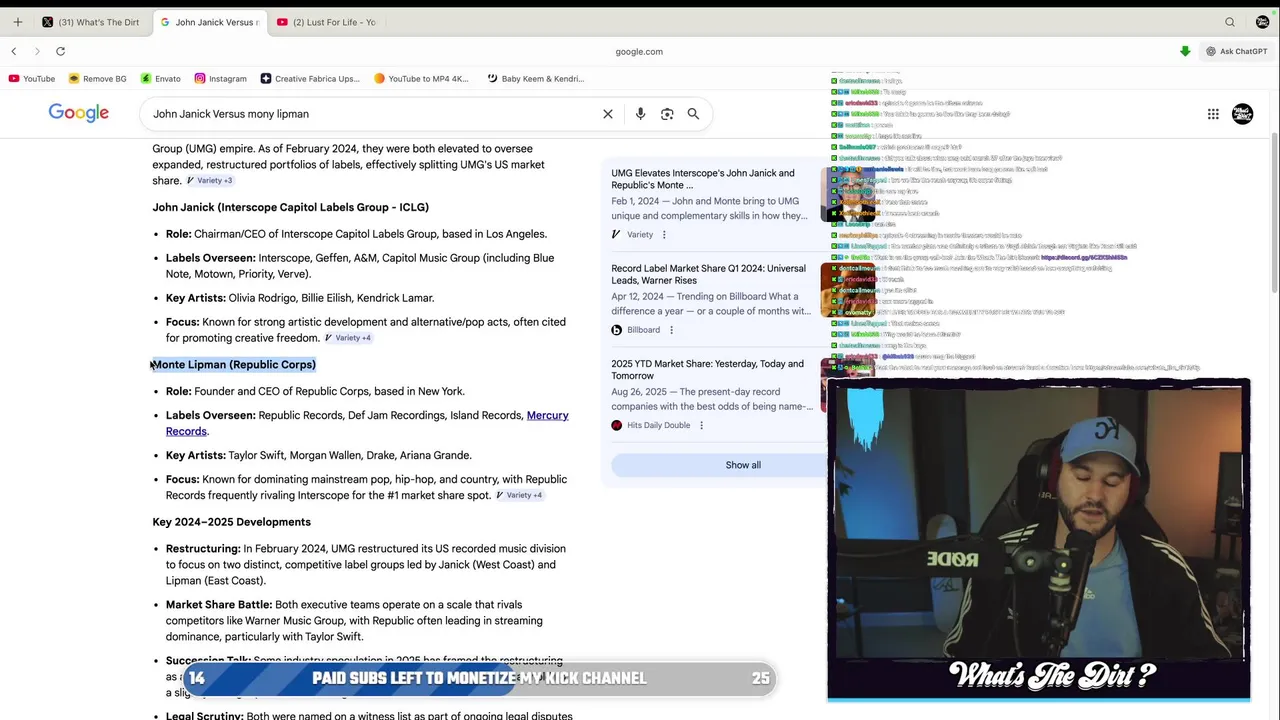Open UMG Elevates Interscope's John Janick article
Viewport: 1280px width, 720px height.
(x=703, y=179)
